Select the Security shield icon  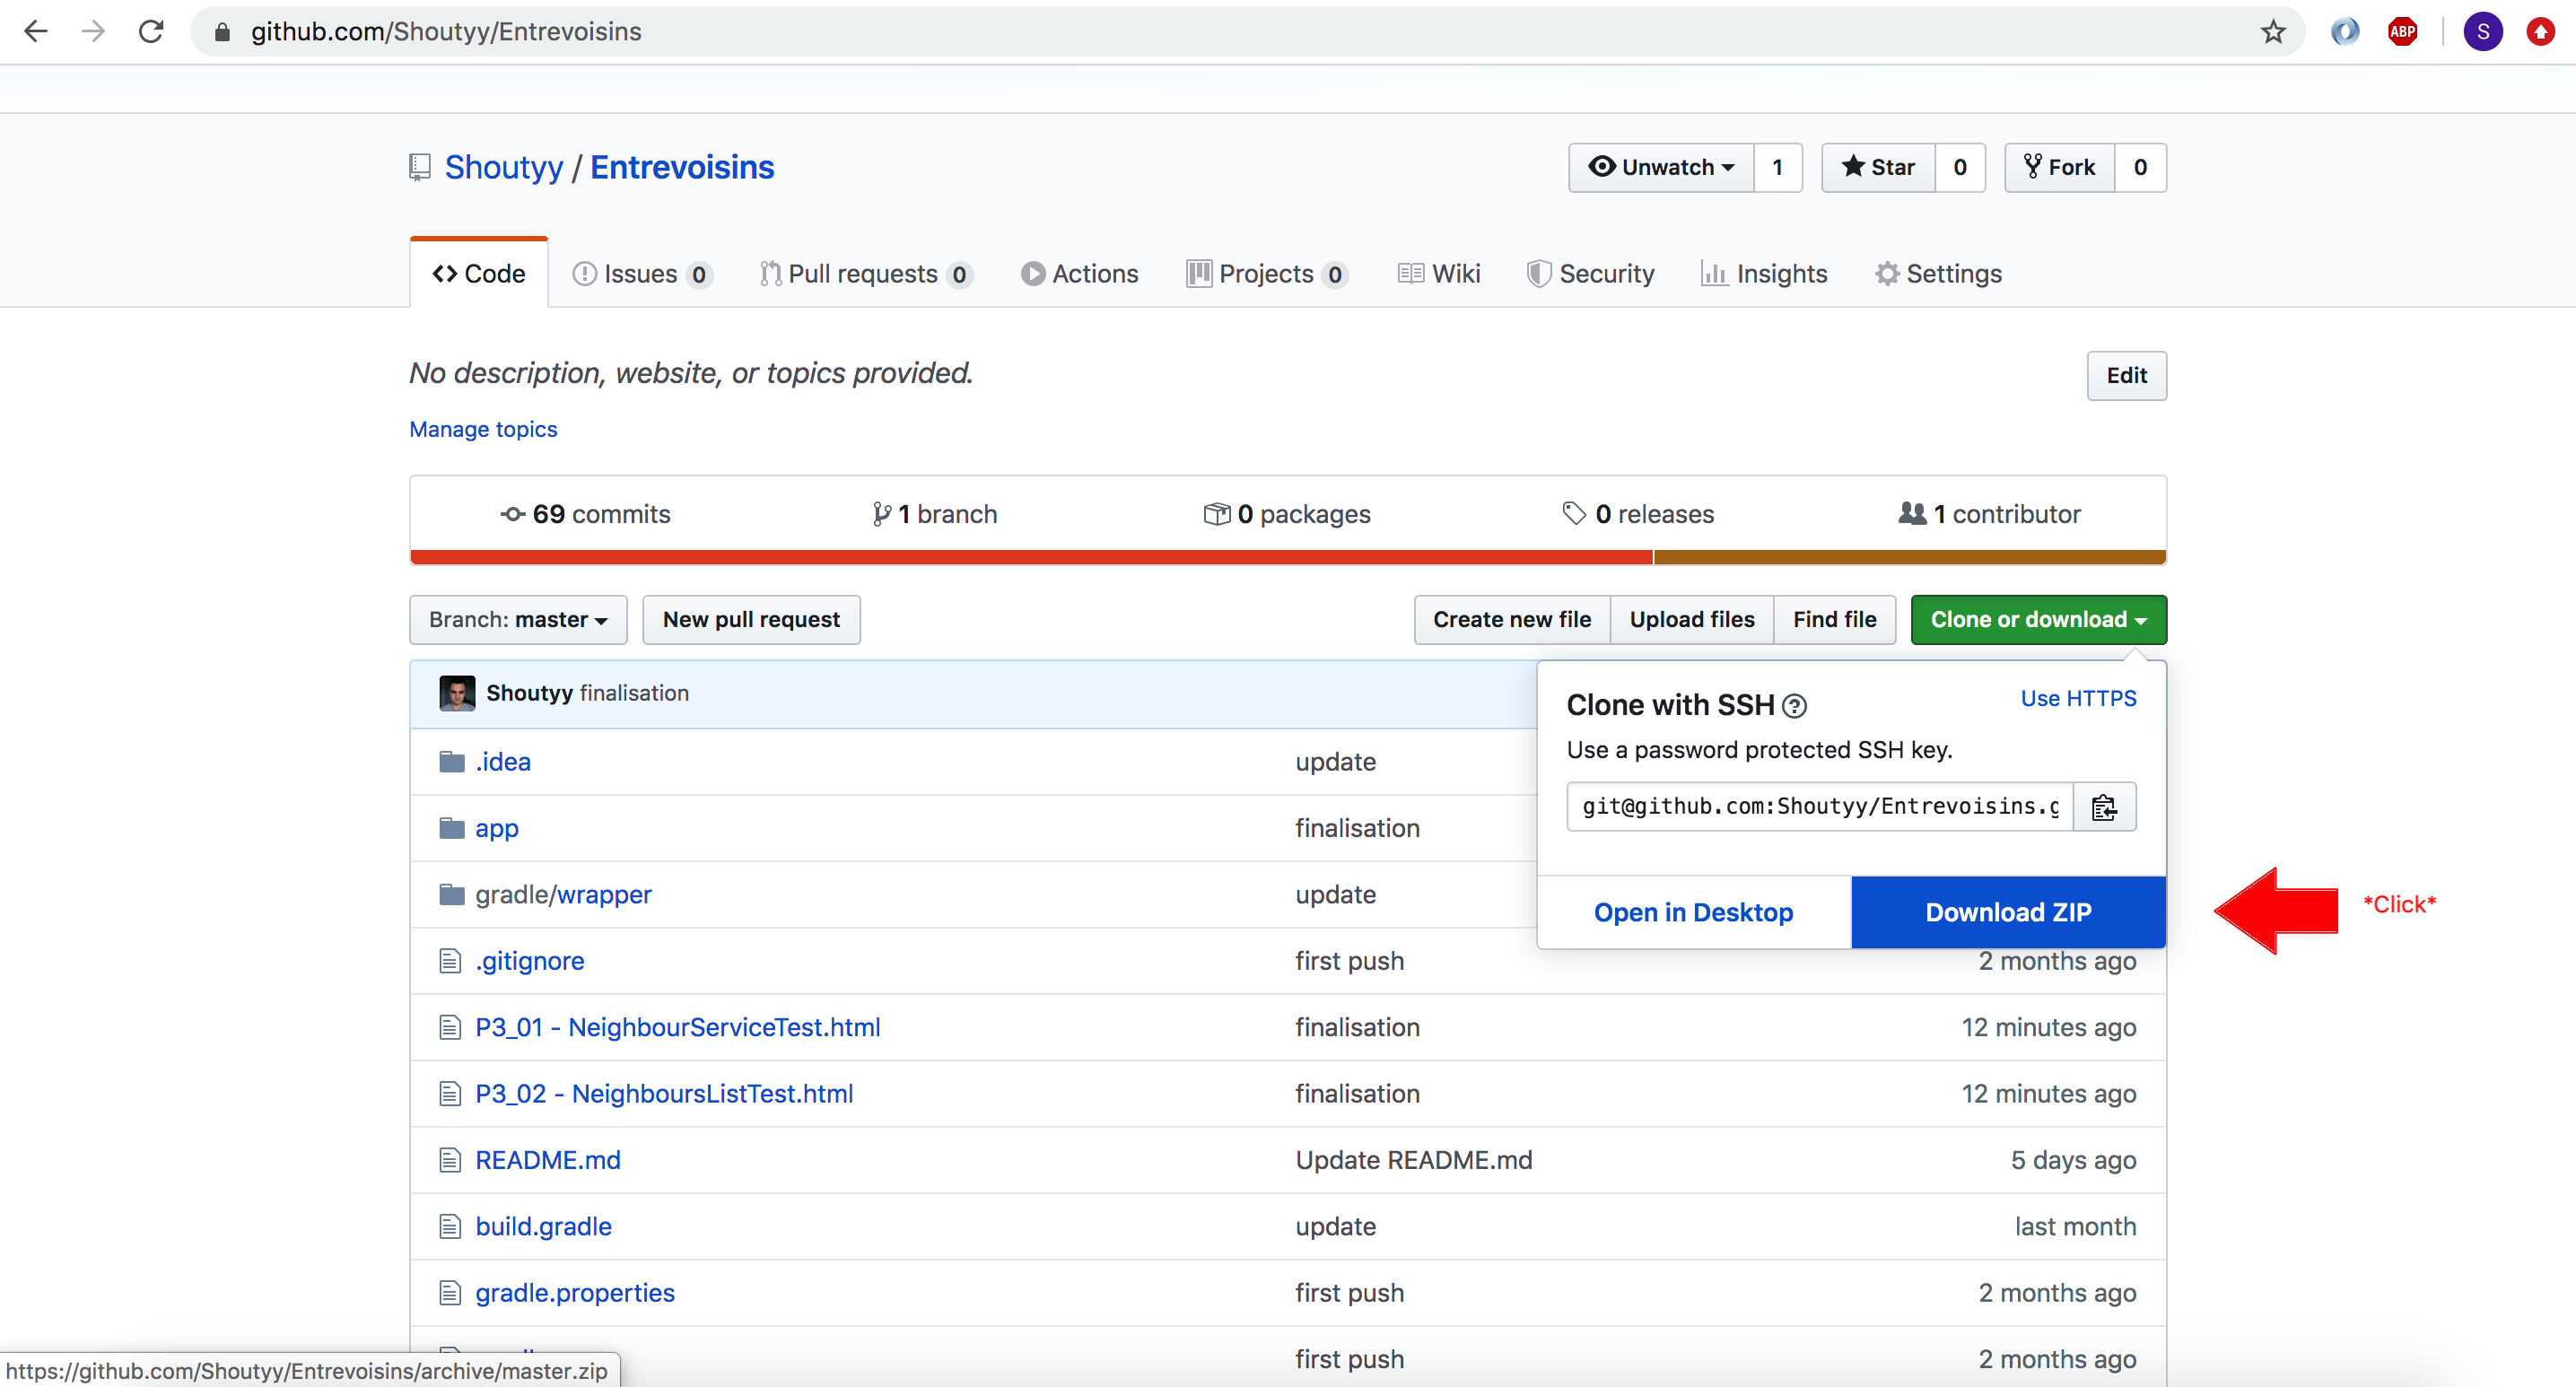1538,273
